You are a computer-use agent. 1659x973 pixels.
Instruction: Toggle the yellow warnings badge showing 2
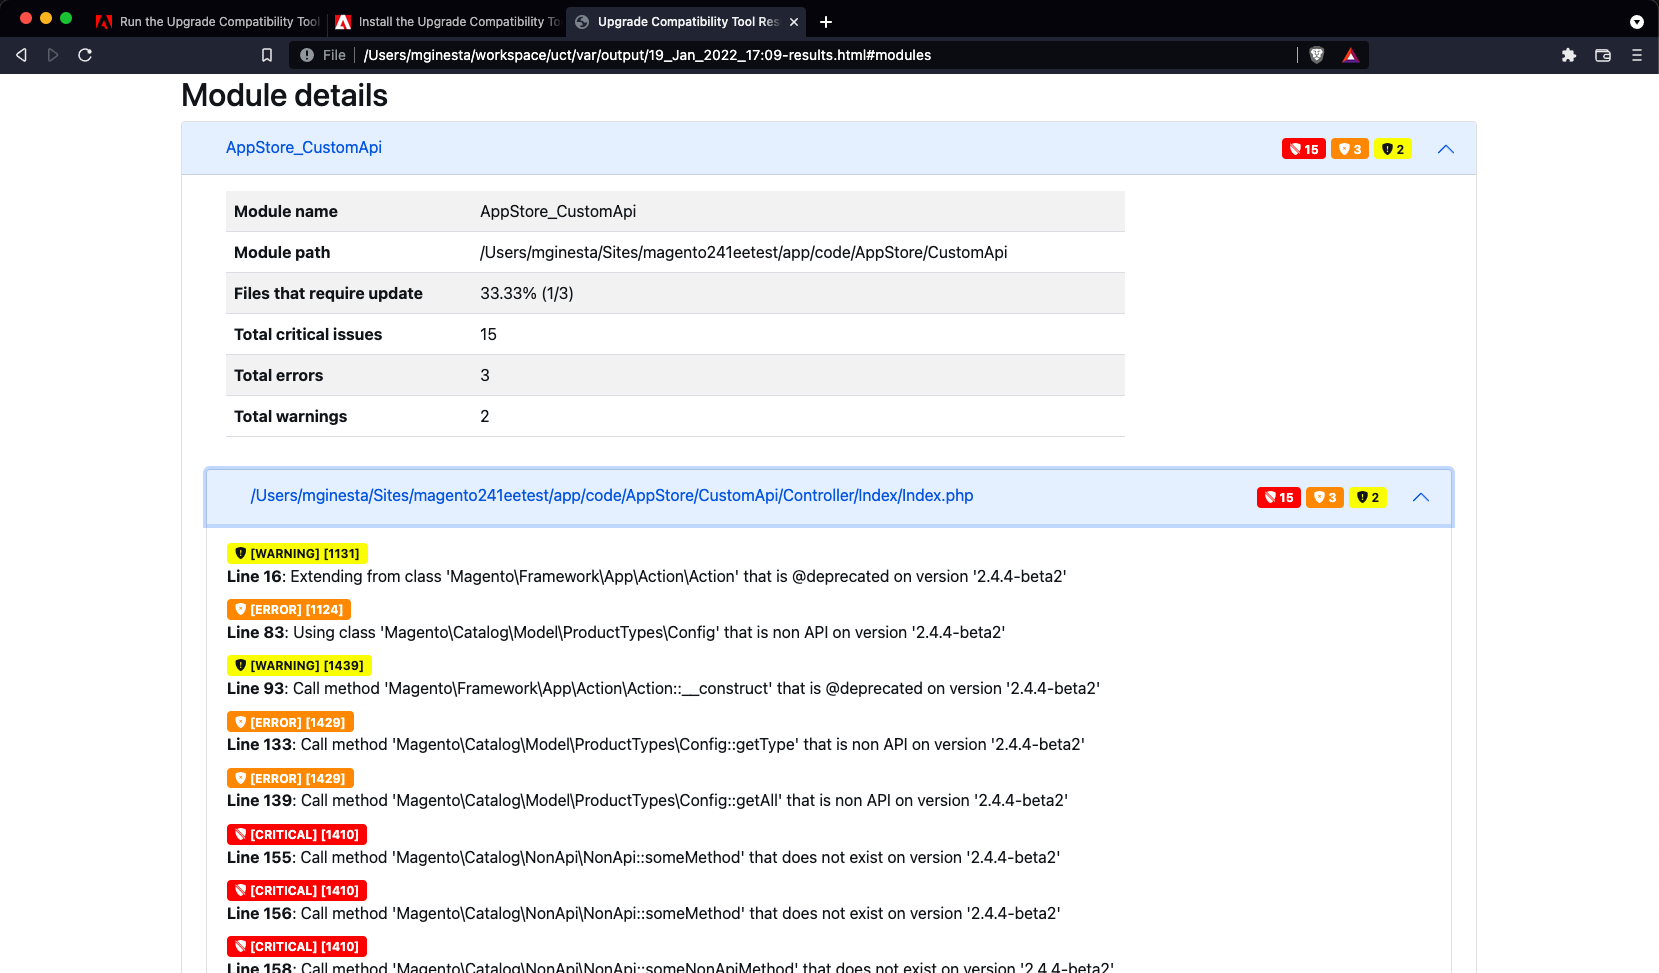[1393, 148]
